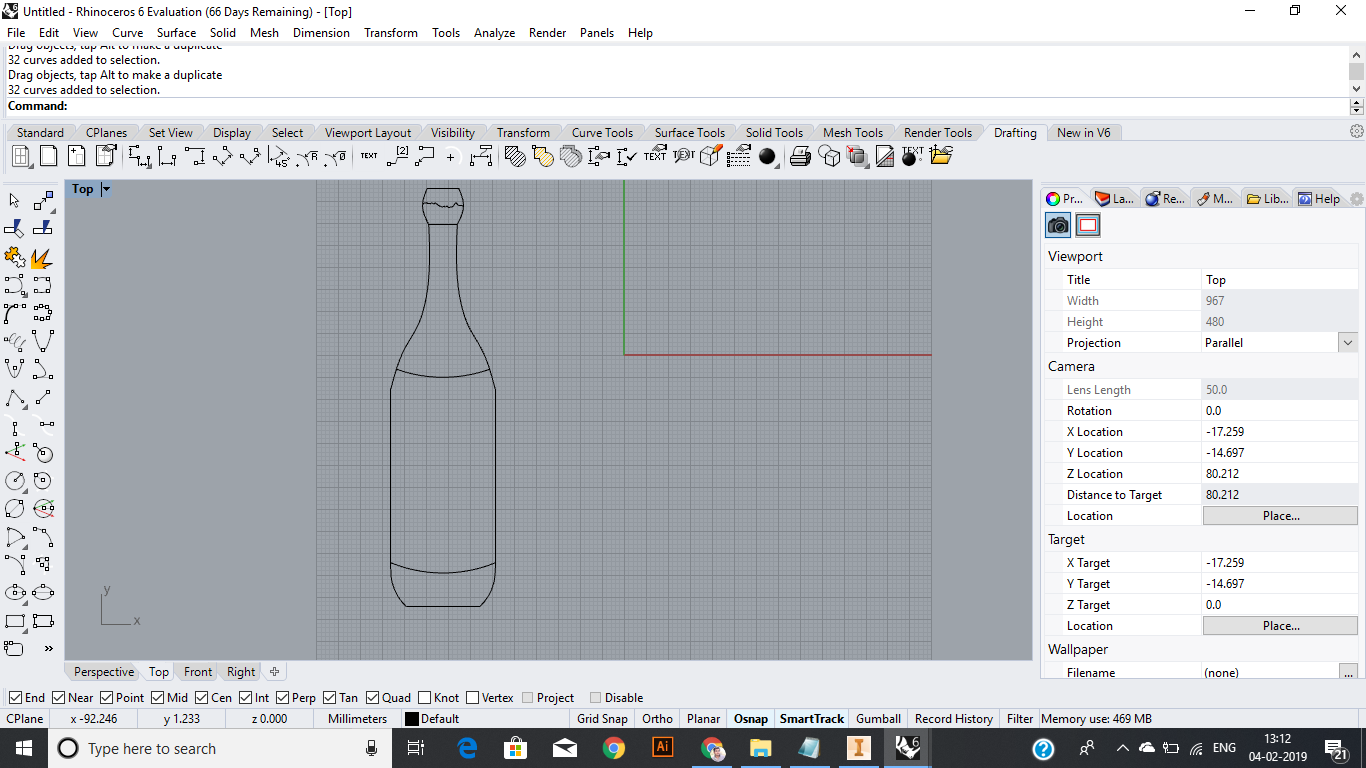Image resolution: width=1366 pixels, height=768 pixels.
Task: Select the arrow pointer tool in sidebar
Action: click(15, 202)
